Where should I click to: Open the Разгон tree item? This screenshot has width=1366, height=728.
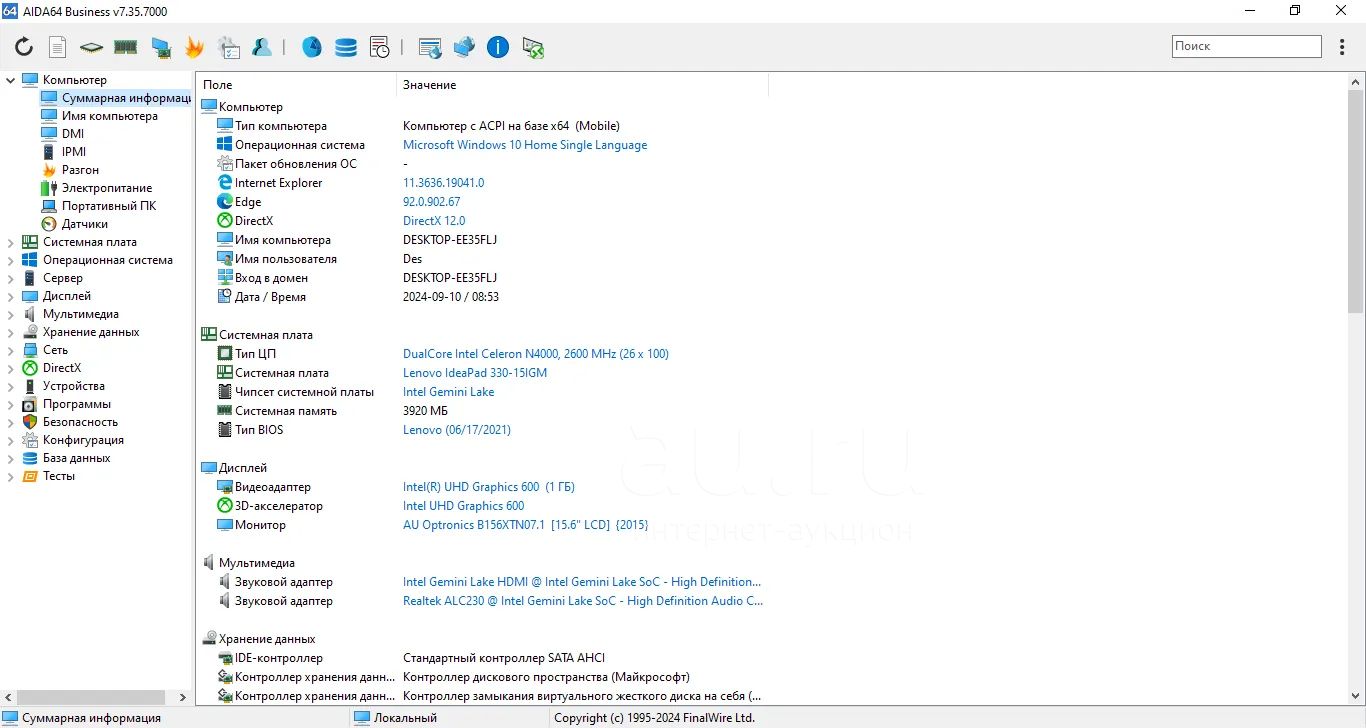click(x=80, y=170)
